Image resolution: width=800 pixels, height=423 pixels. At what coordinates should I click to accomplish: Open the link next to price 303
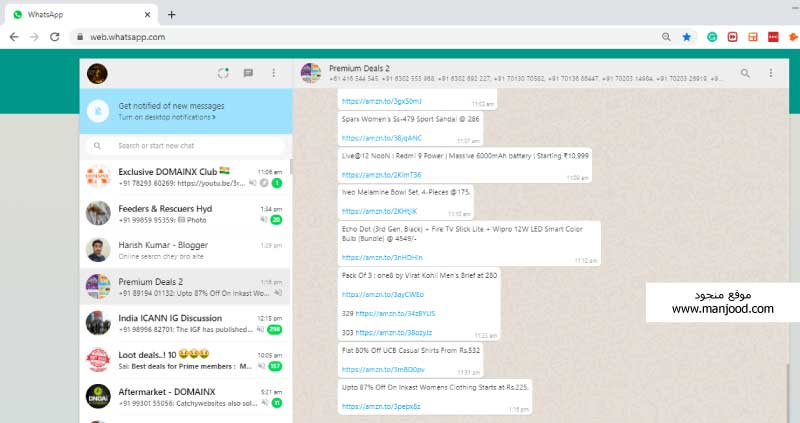click(x=394, y=332)
